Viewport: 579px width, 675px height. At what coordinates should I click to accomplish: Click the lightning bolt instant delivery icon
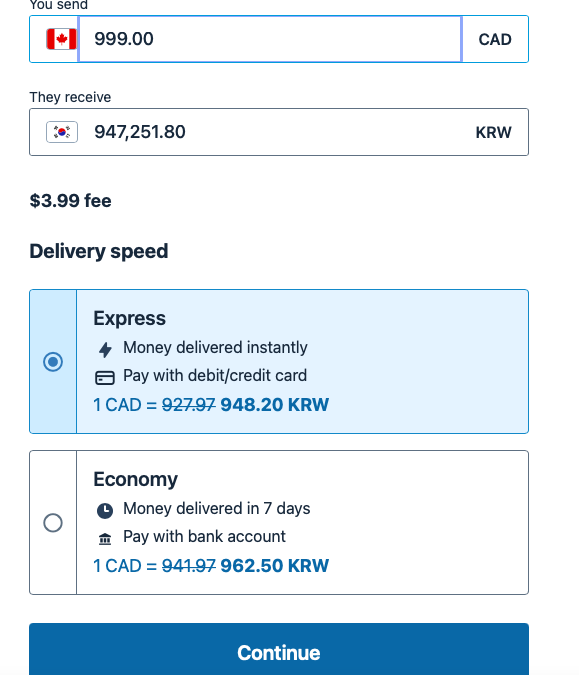tap(105, 349)
